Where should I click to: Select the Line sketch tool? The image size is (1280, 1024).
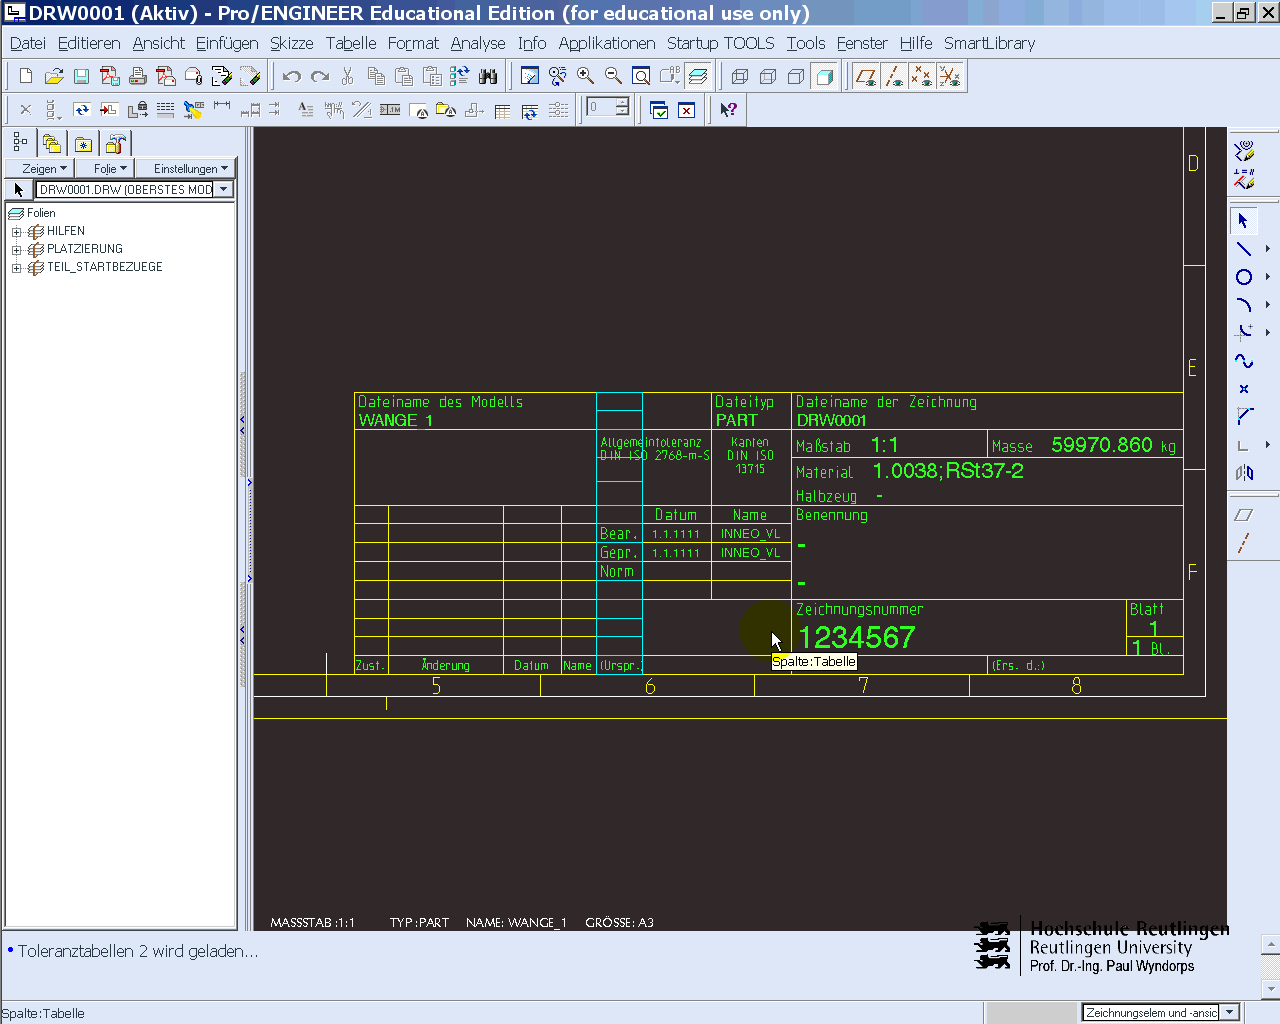click(1244, 249)
